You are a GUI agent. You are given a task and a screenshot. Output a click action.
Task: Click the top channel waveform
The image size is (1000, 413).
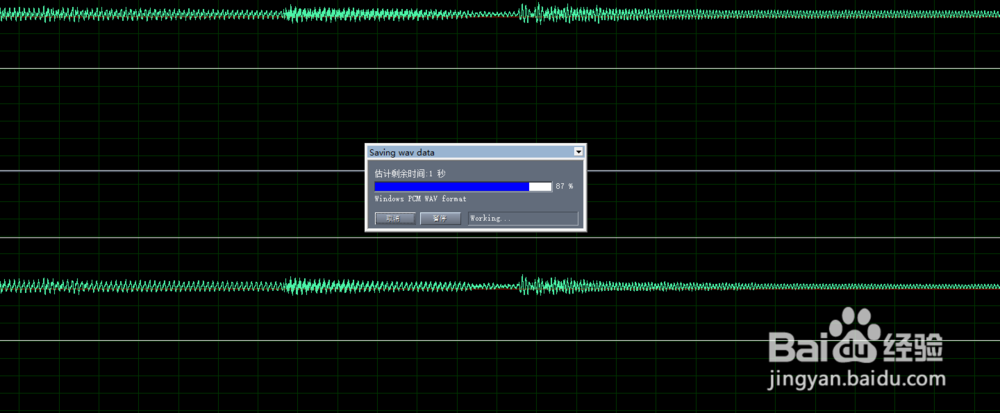tap(500, 13)
